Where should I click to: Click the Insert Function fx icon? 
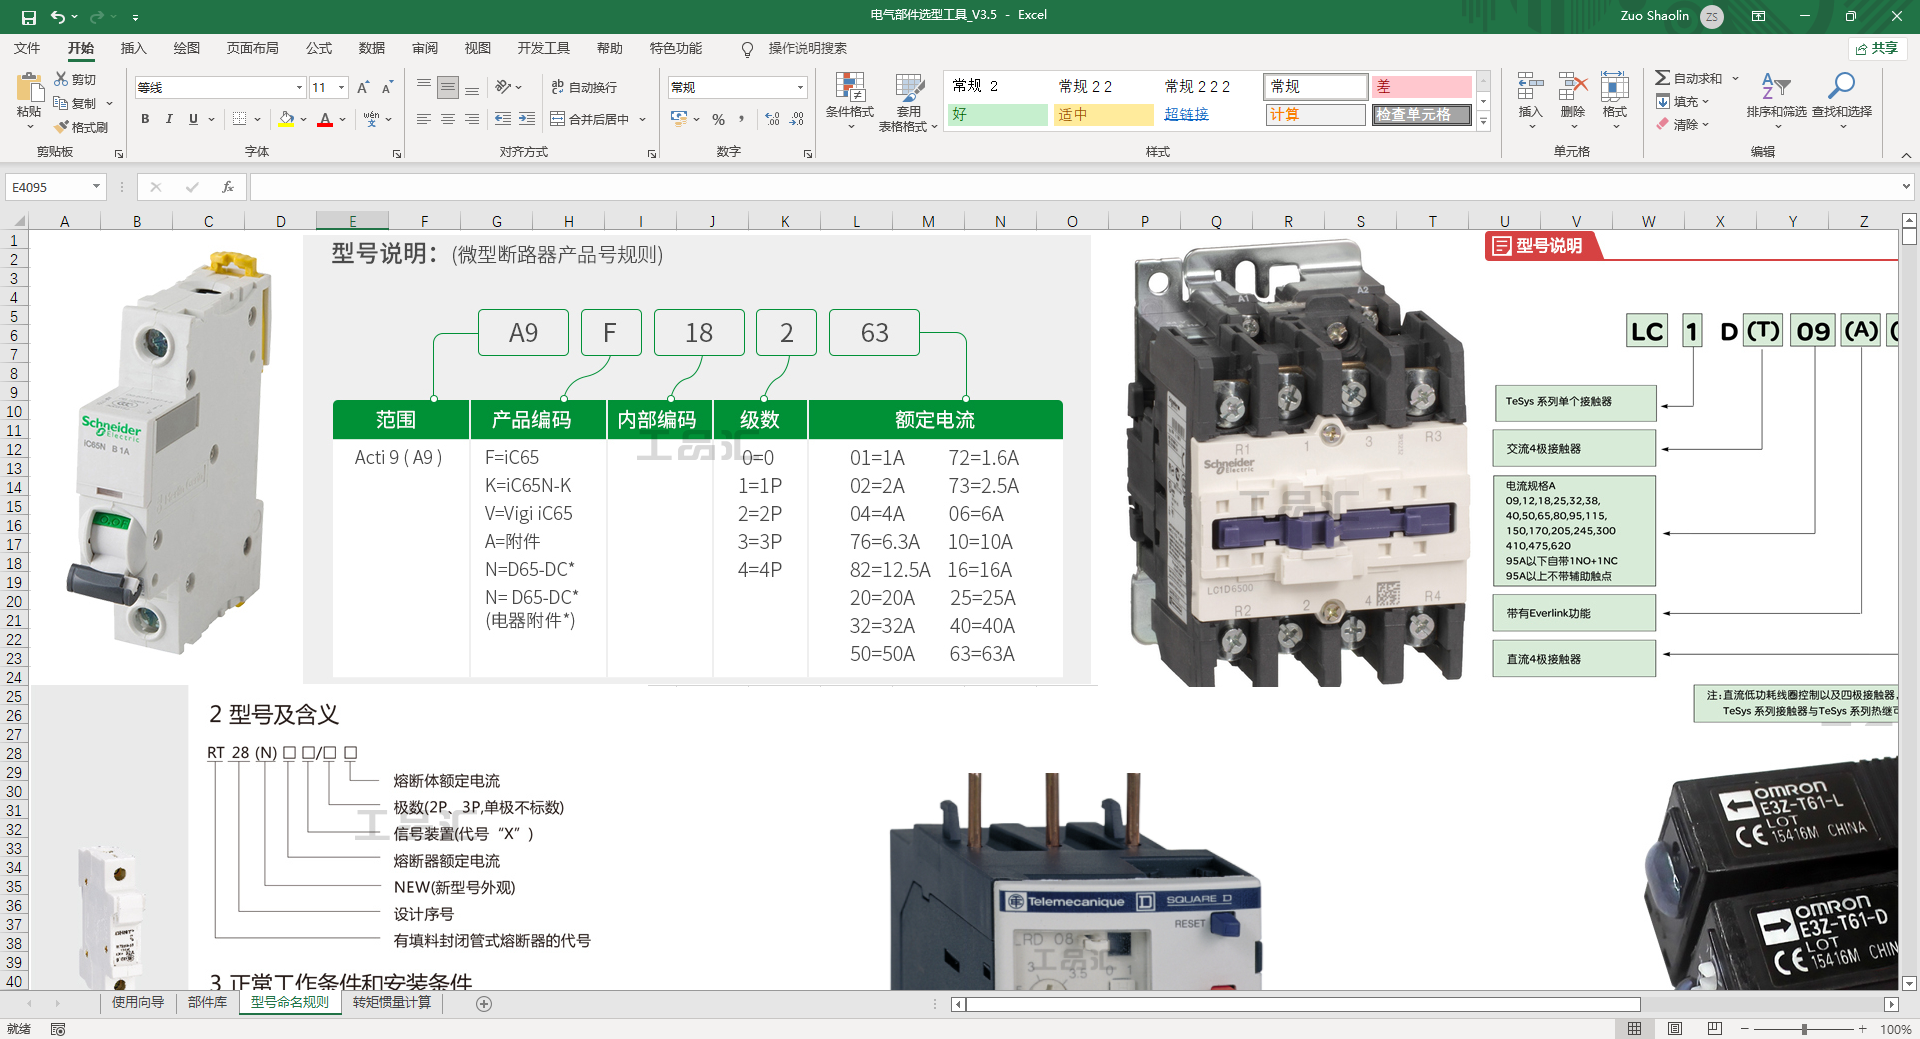point(228,187)
